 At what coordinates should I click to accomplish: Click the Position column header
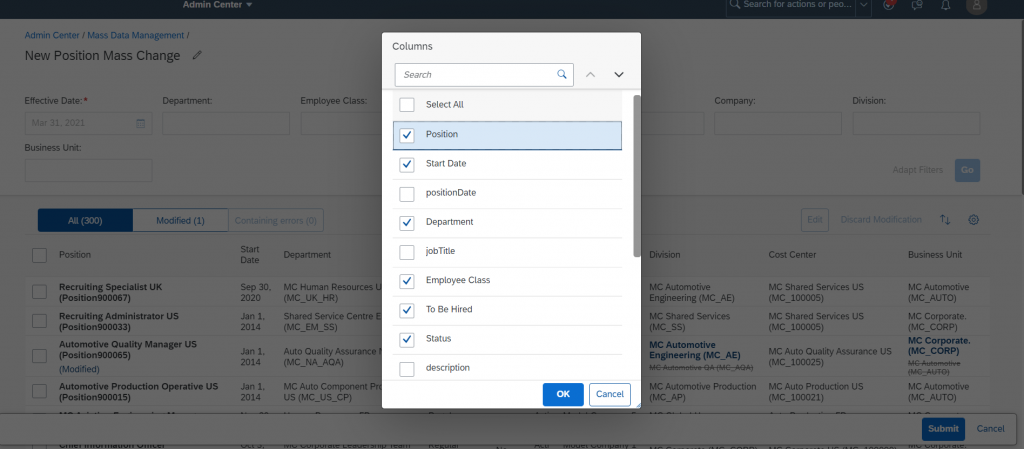[x=75, y=255]
